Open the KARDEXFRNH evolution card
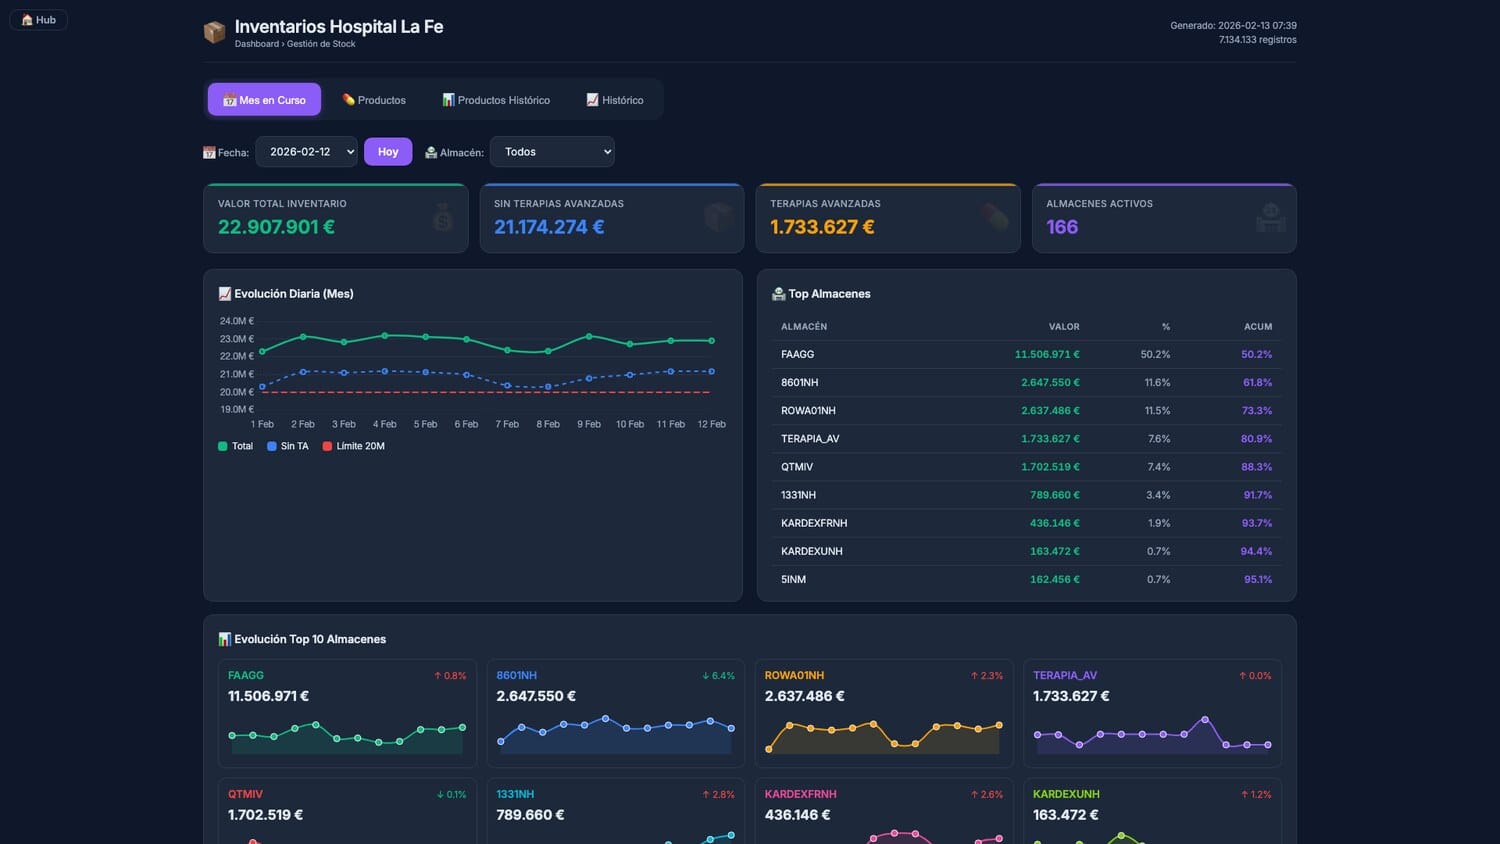This screenshot has width=1500, height=844. (884, 811)
